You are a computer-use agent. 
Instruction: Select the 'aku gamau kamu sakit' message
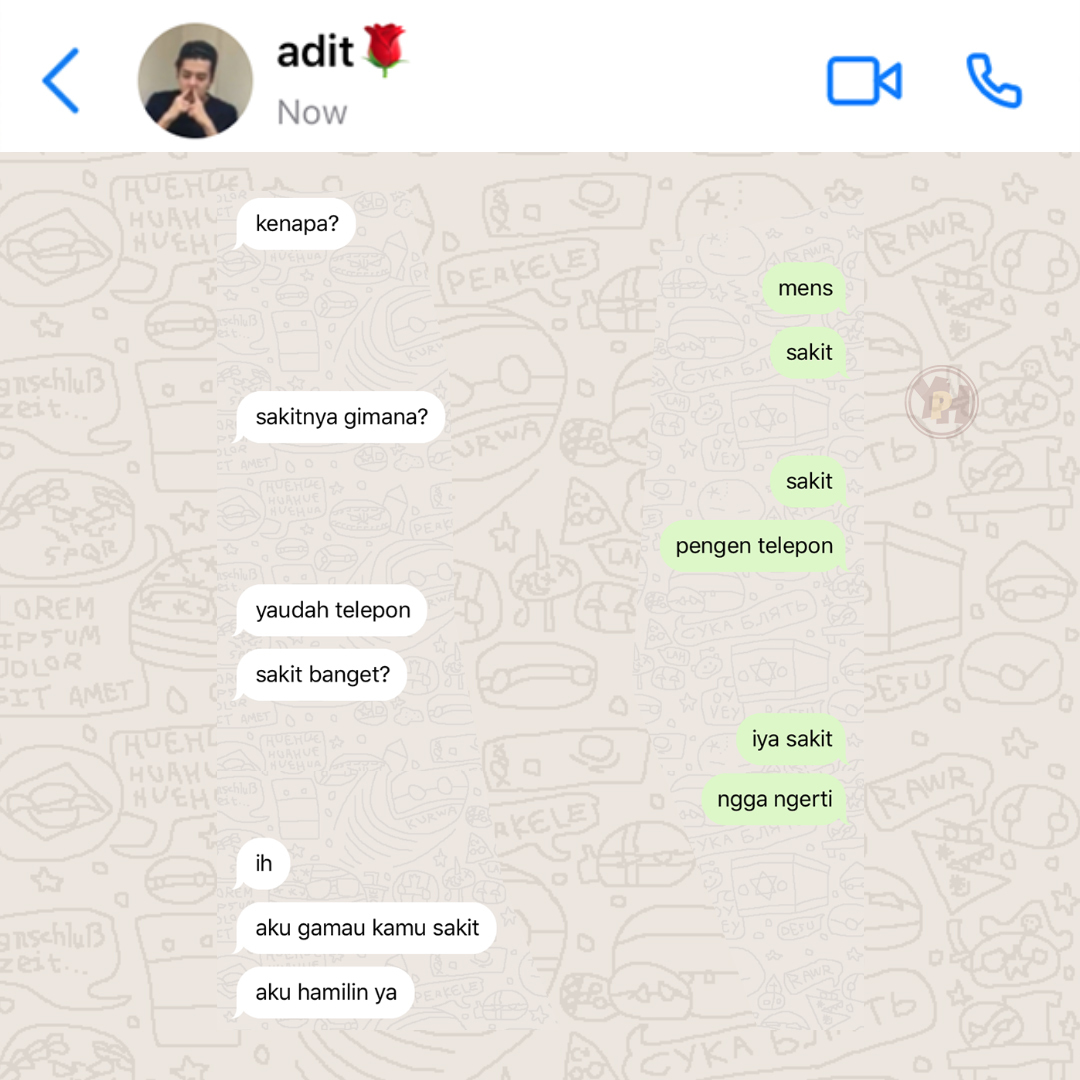(366, 928)
